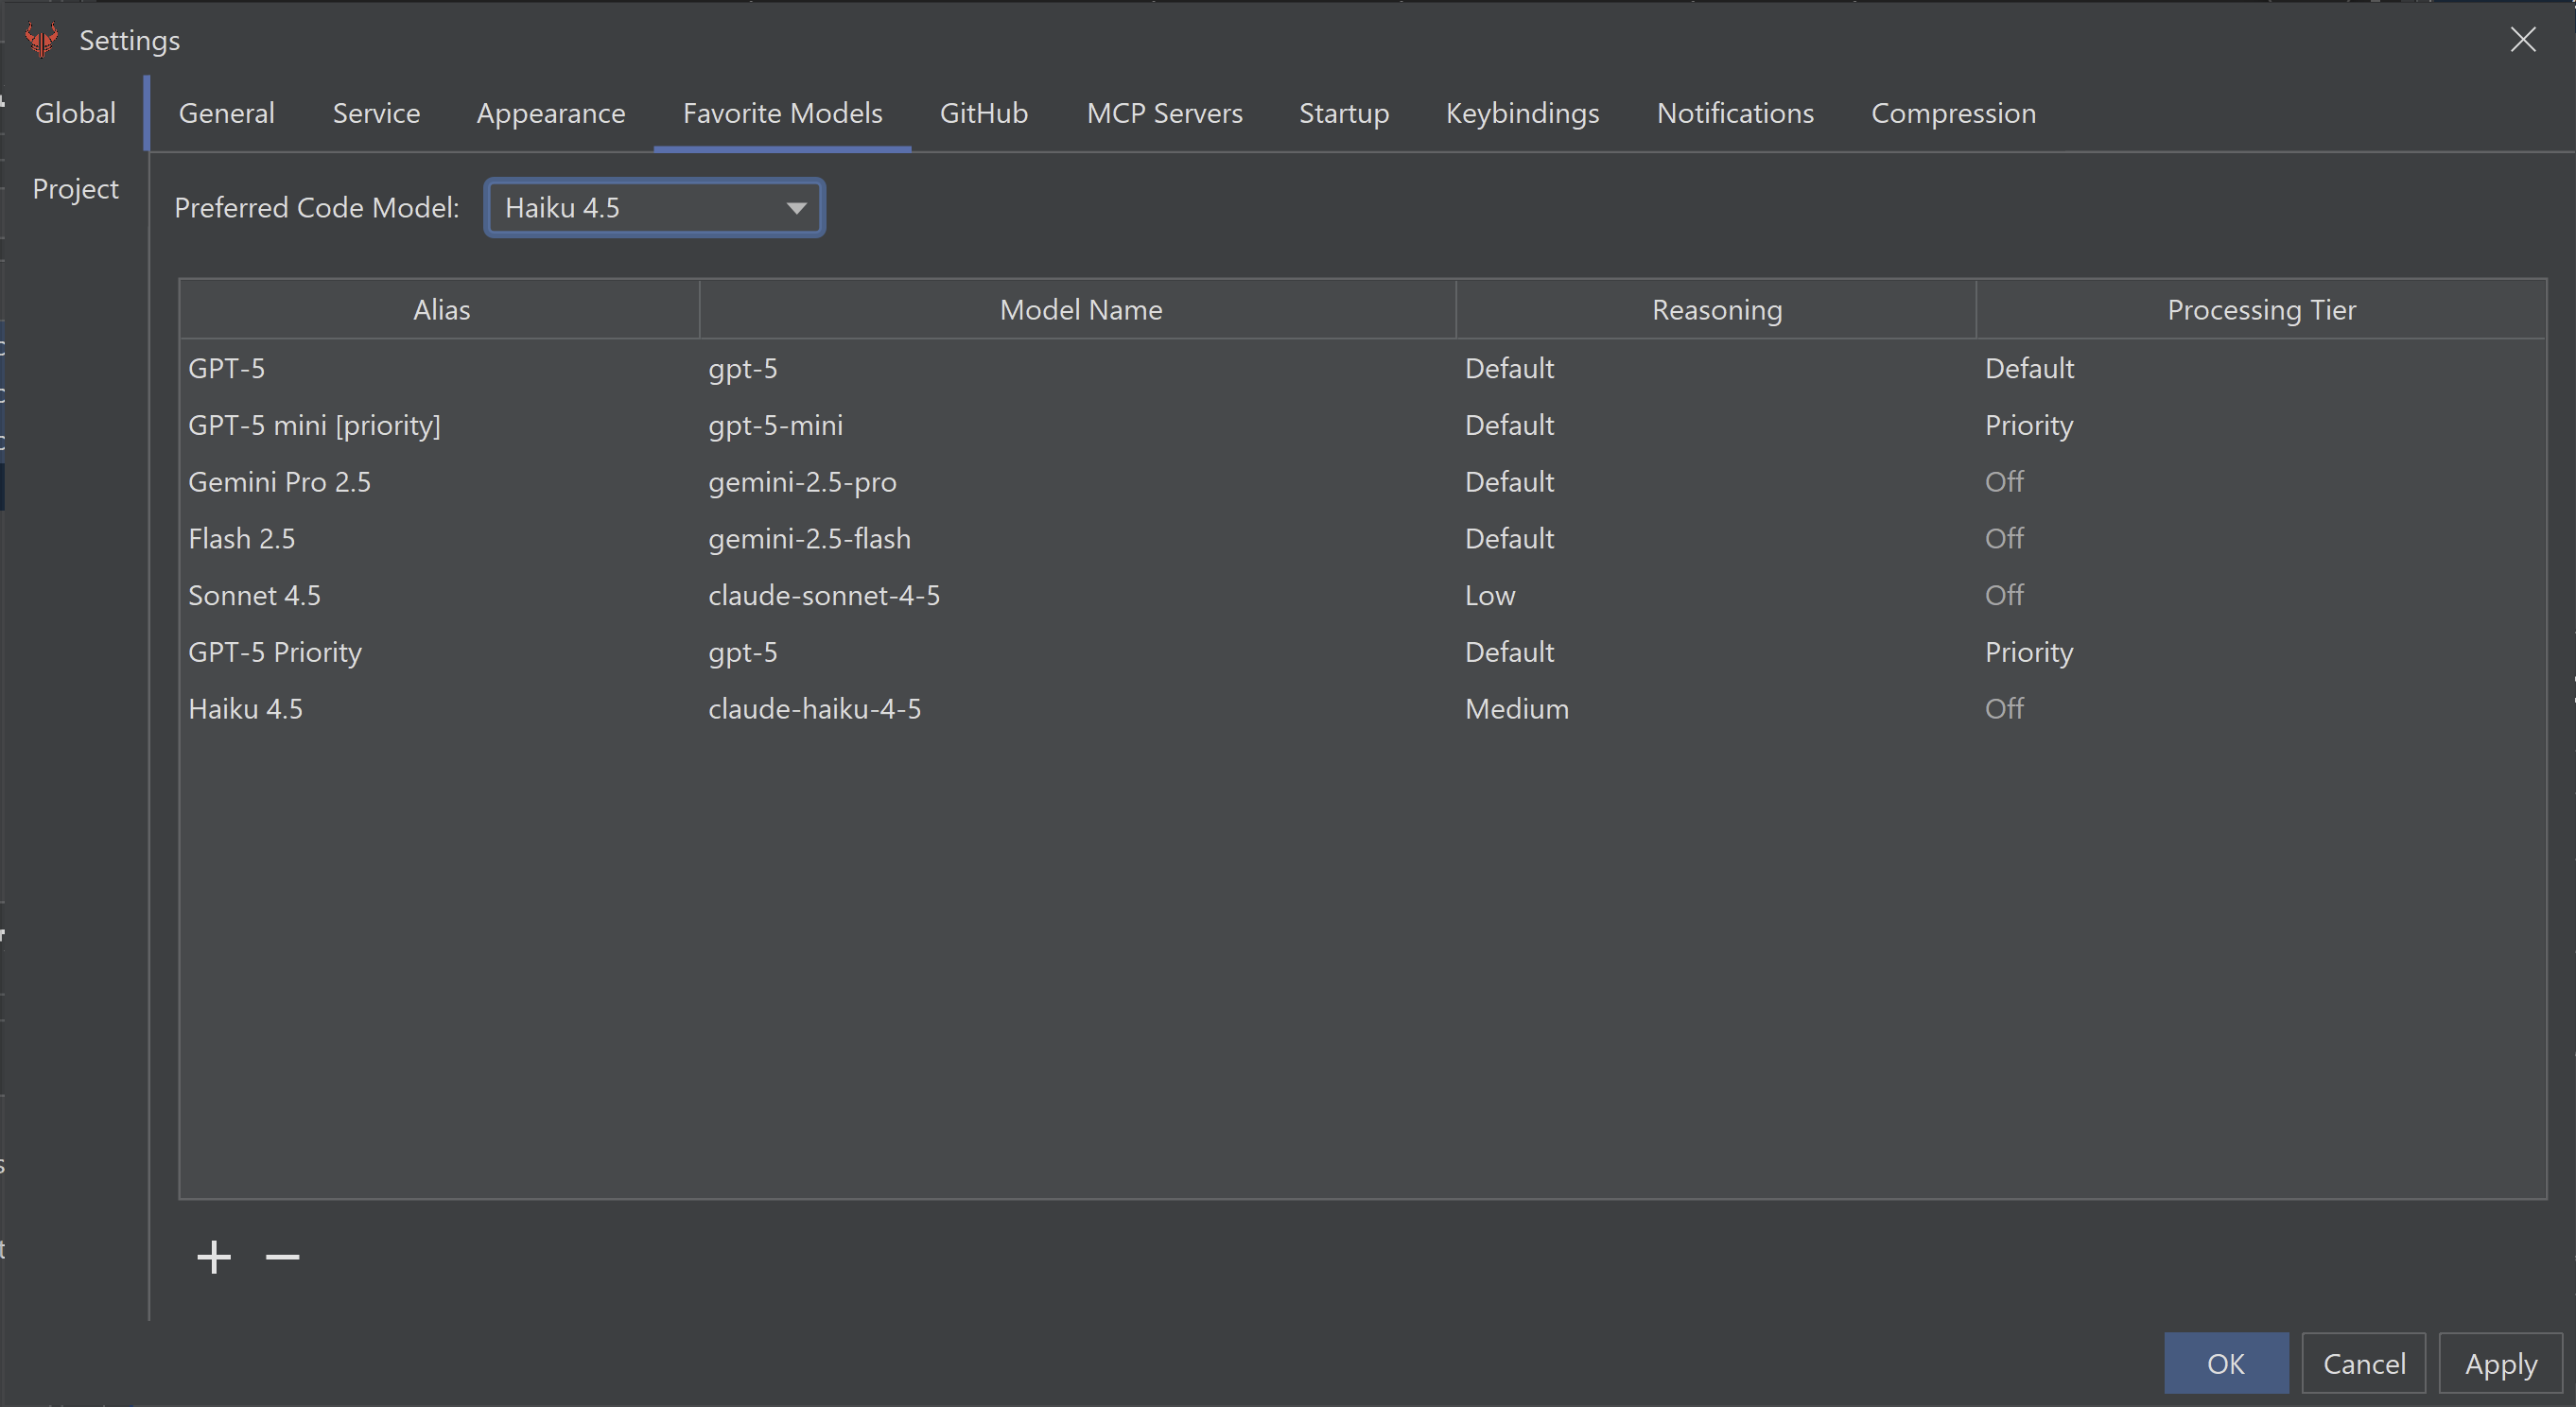Click the Processing Tier column header
This screenshot has height=1407, width=2576.
click(x=2260, y=311)
